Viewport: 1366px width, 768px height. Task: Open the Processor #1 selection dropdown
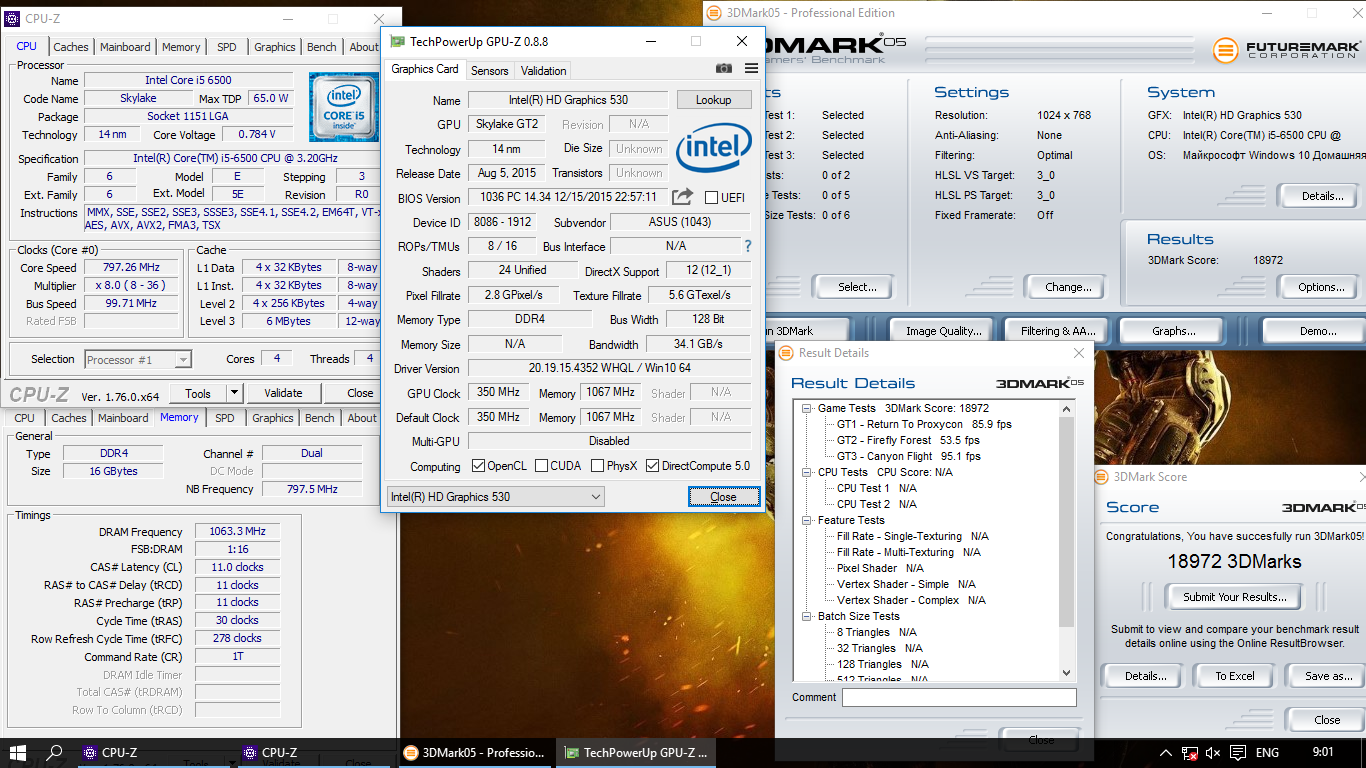coord(138,360)
